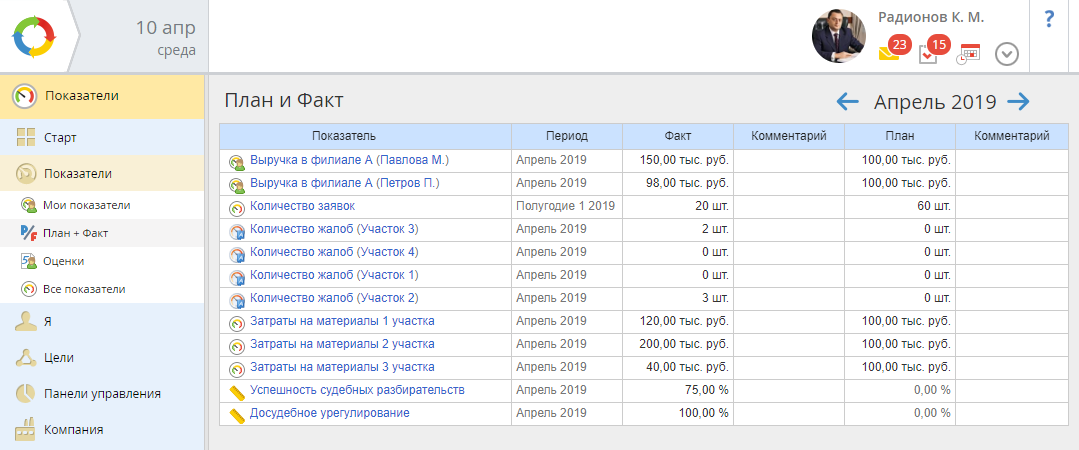Expand the Цели sidebar section

click(58, 357)
